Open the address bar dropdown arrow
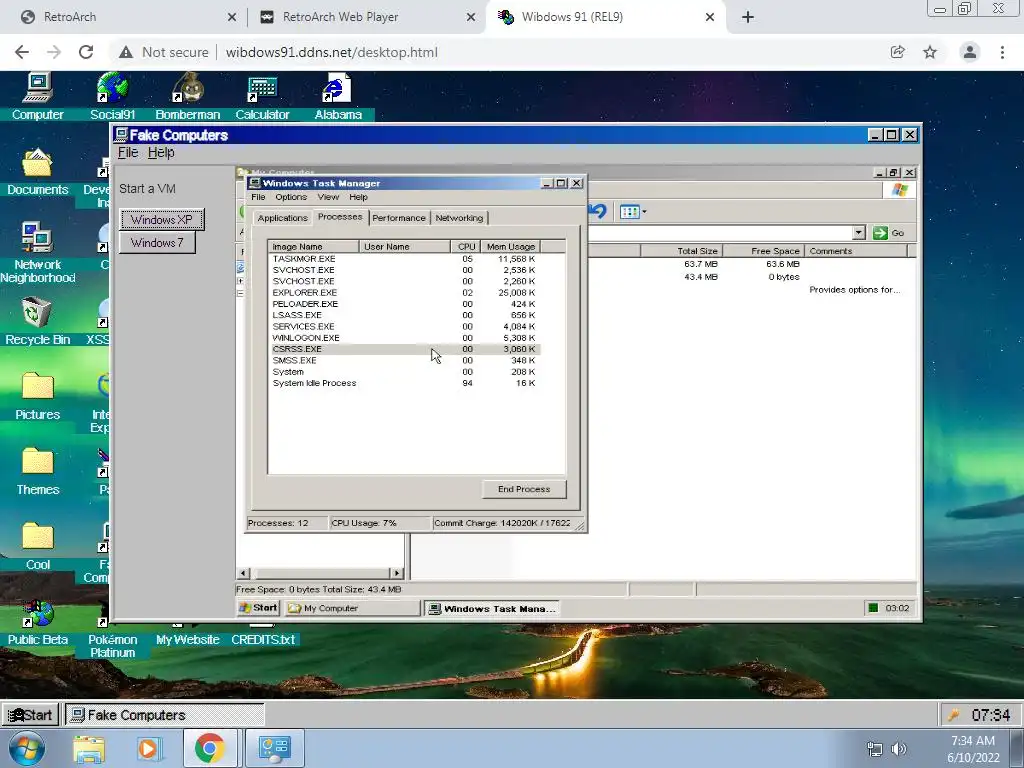The image size is (1024, 768). (859, 232)
